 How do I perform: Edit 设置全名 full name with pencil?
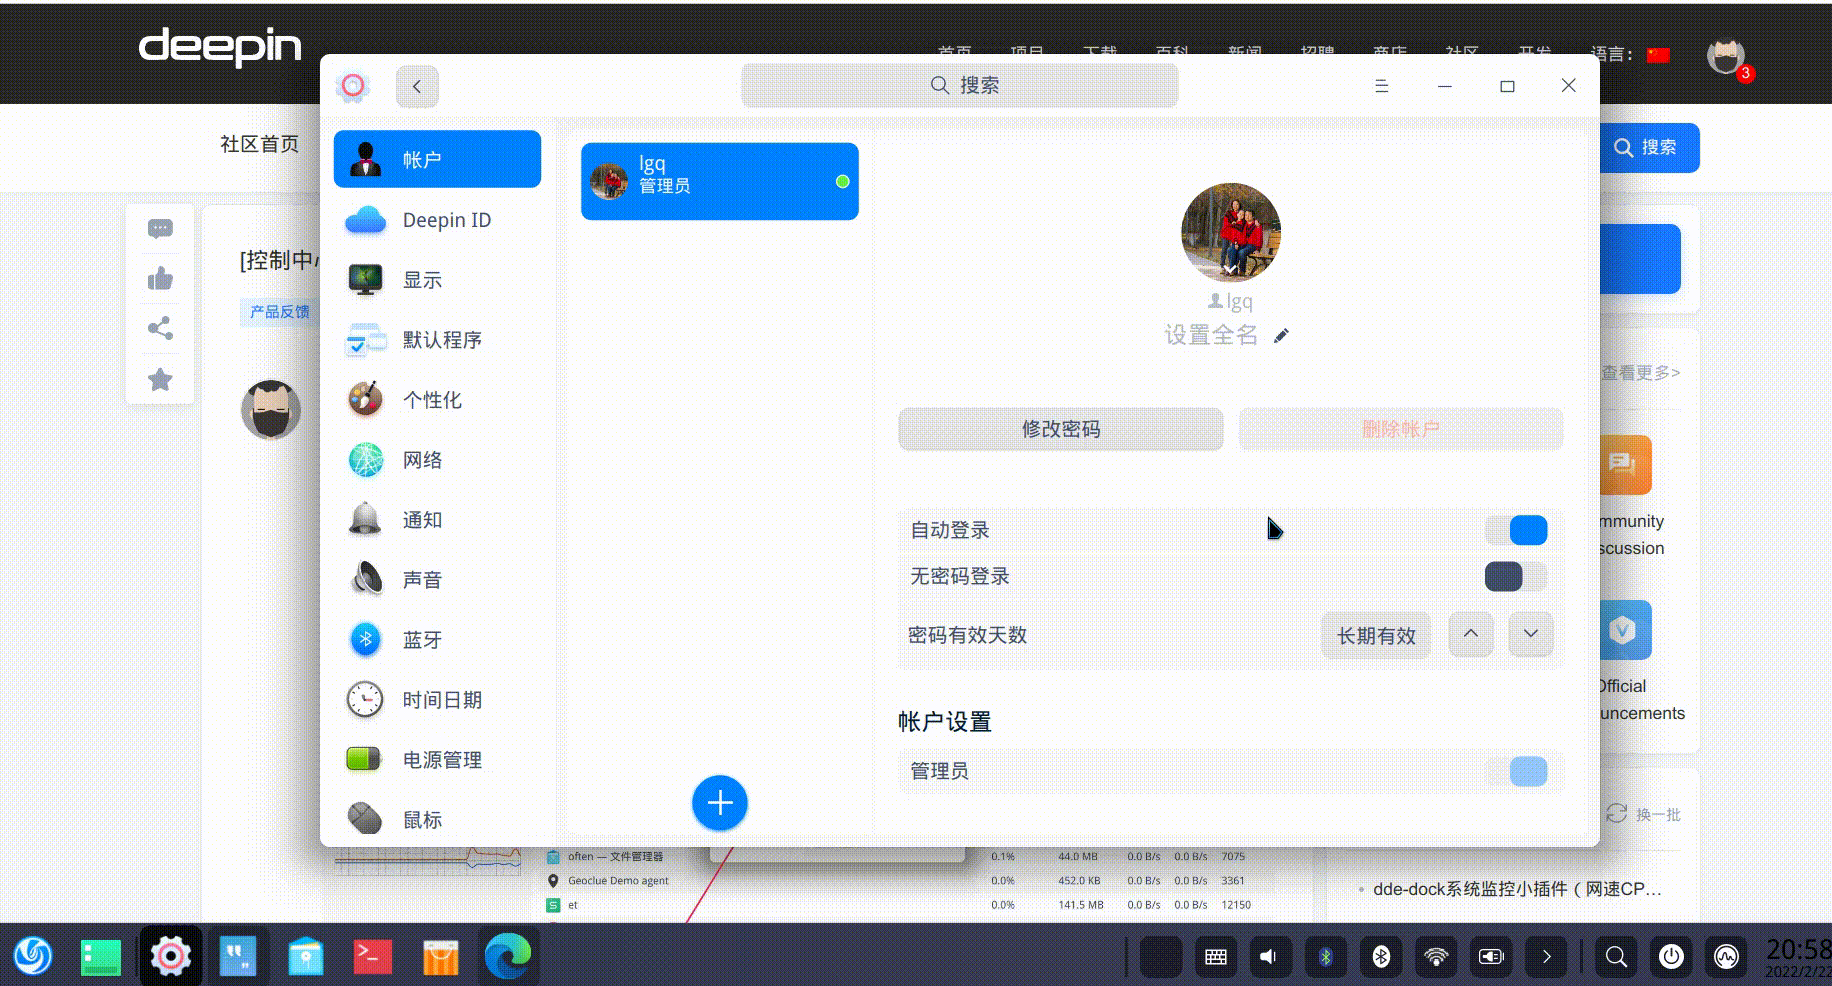(1281, 336)
